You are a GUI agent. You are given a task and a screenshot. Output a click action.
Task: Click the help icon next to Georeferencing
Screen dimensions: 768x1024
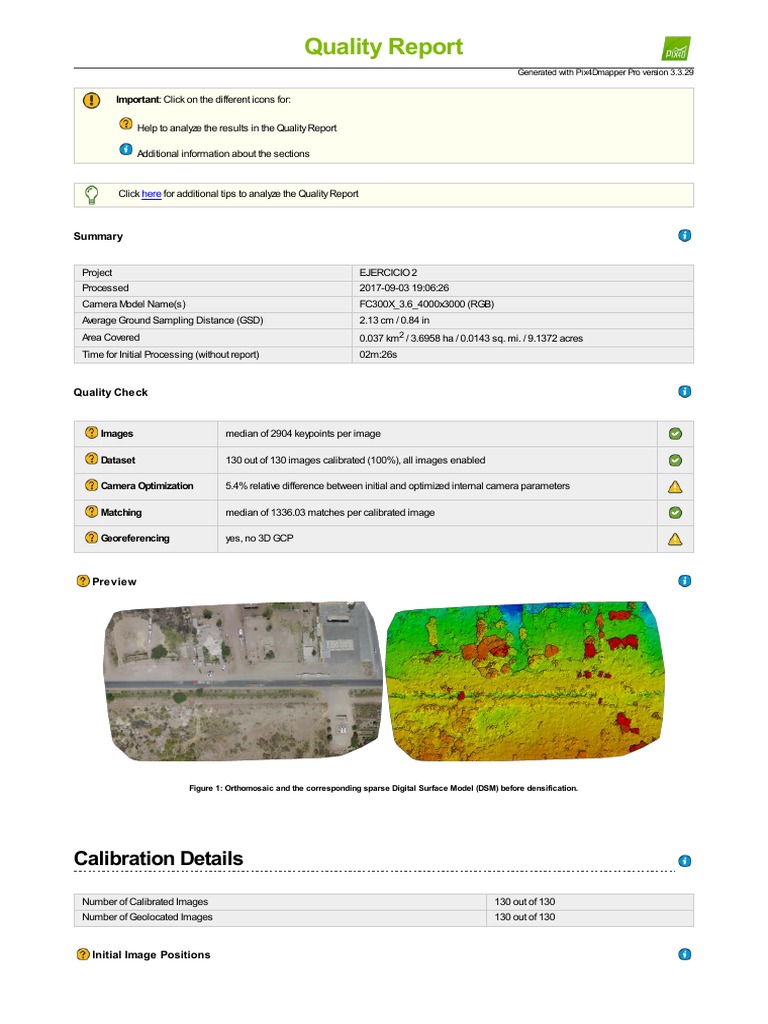click(91, 538)
